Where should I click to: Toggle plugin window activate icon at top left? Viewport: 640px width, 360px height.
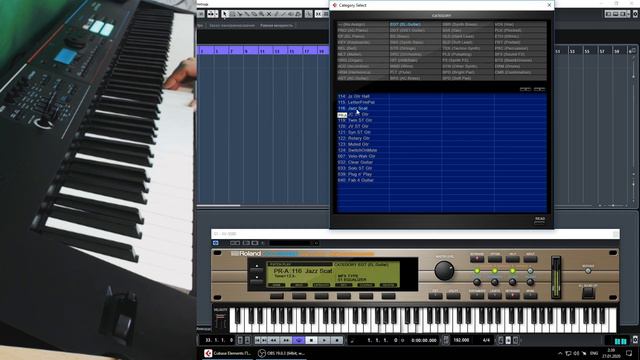(216, 243)
